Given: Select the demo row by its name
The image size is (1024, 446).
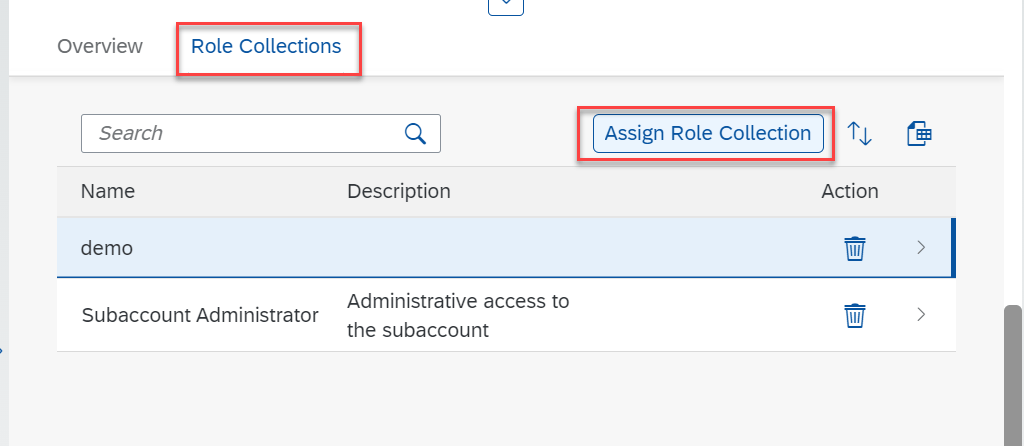Looking at the screenshot, I should [x=106, y=248].
